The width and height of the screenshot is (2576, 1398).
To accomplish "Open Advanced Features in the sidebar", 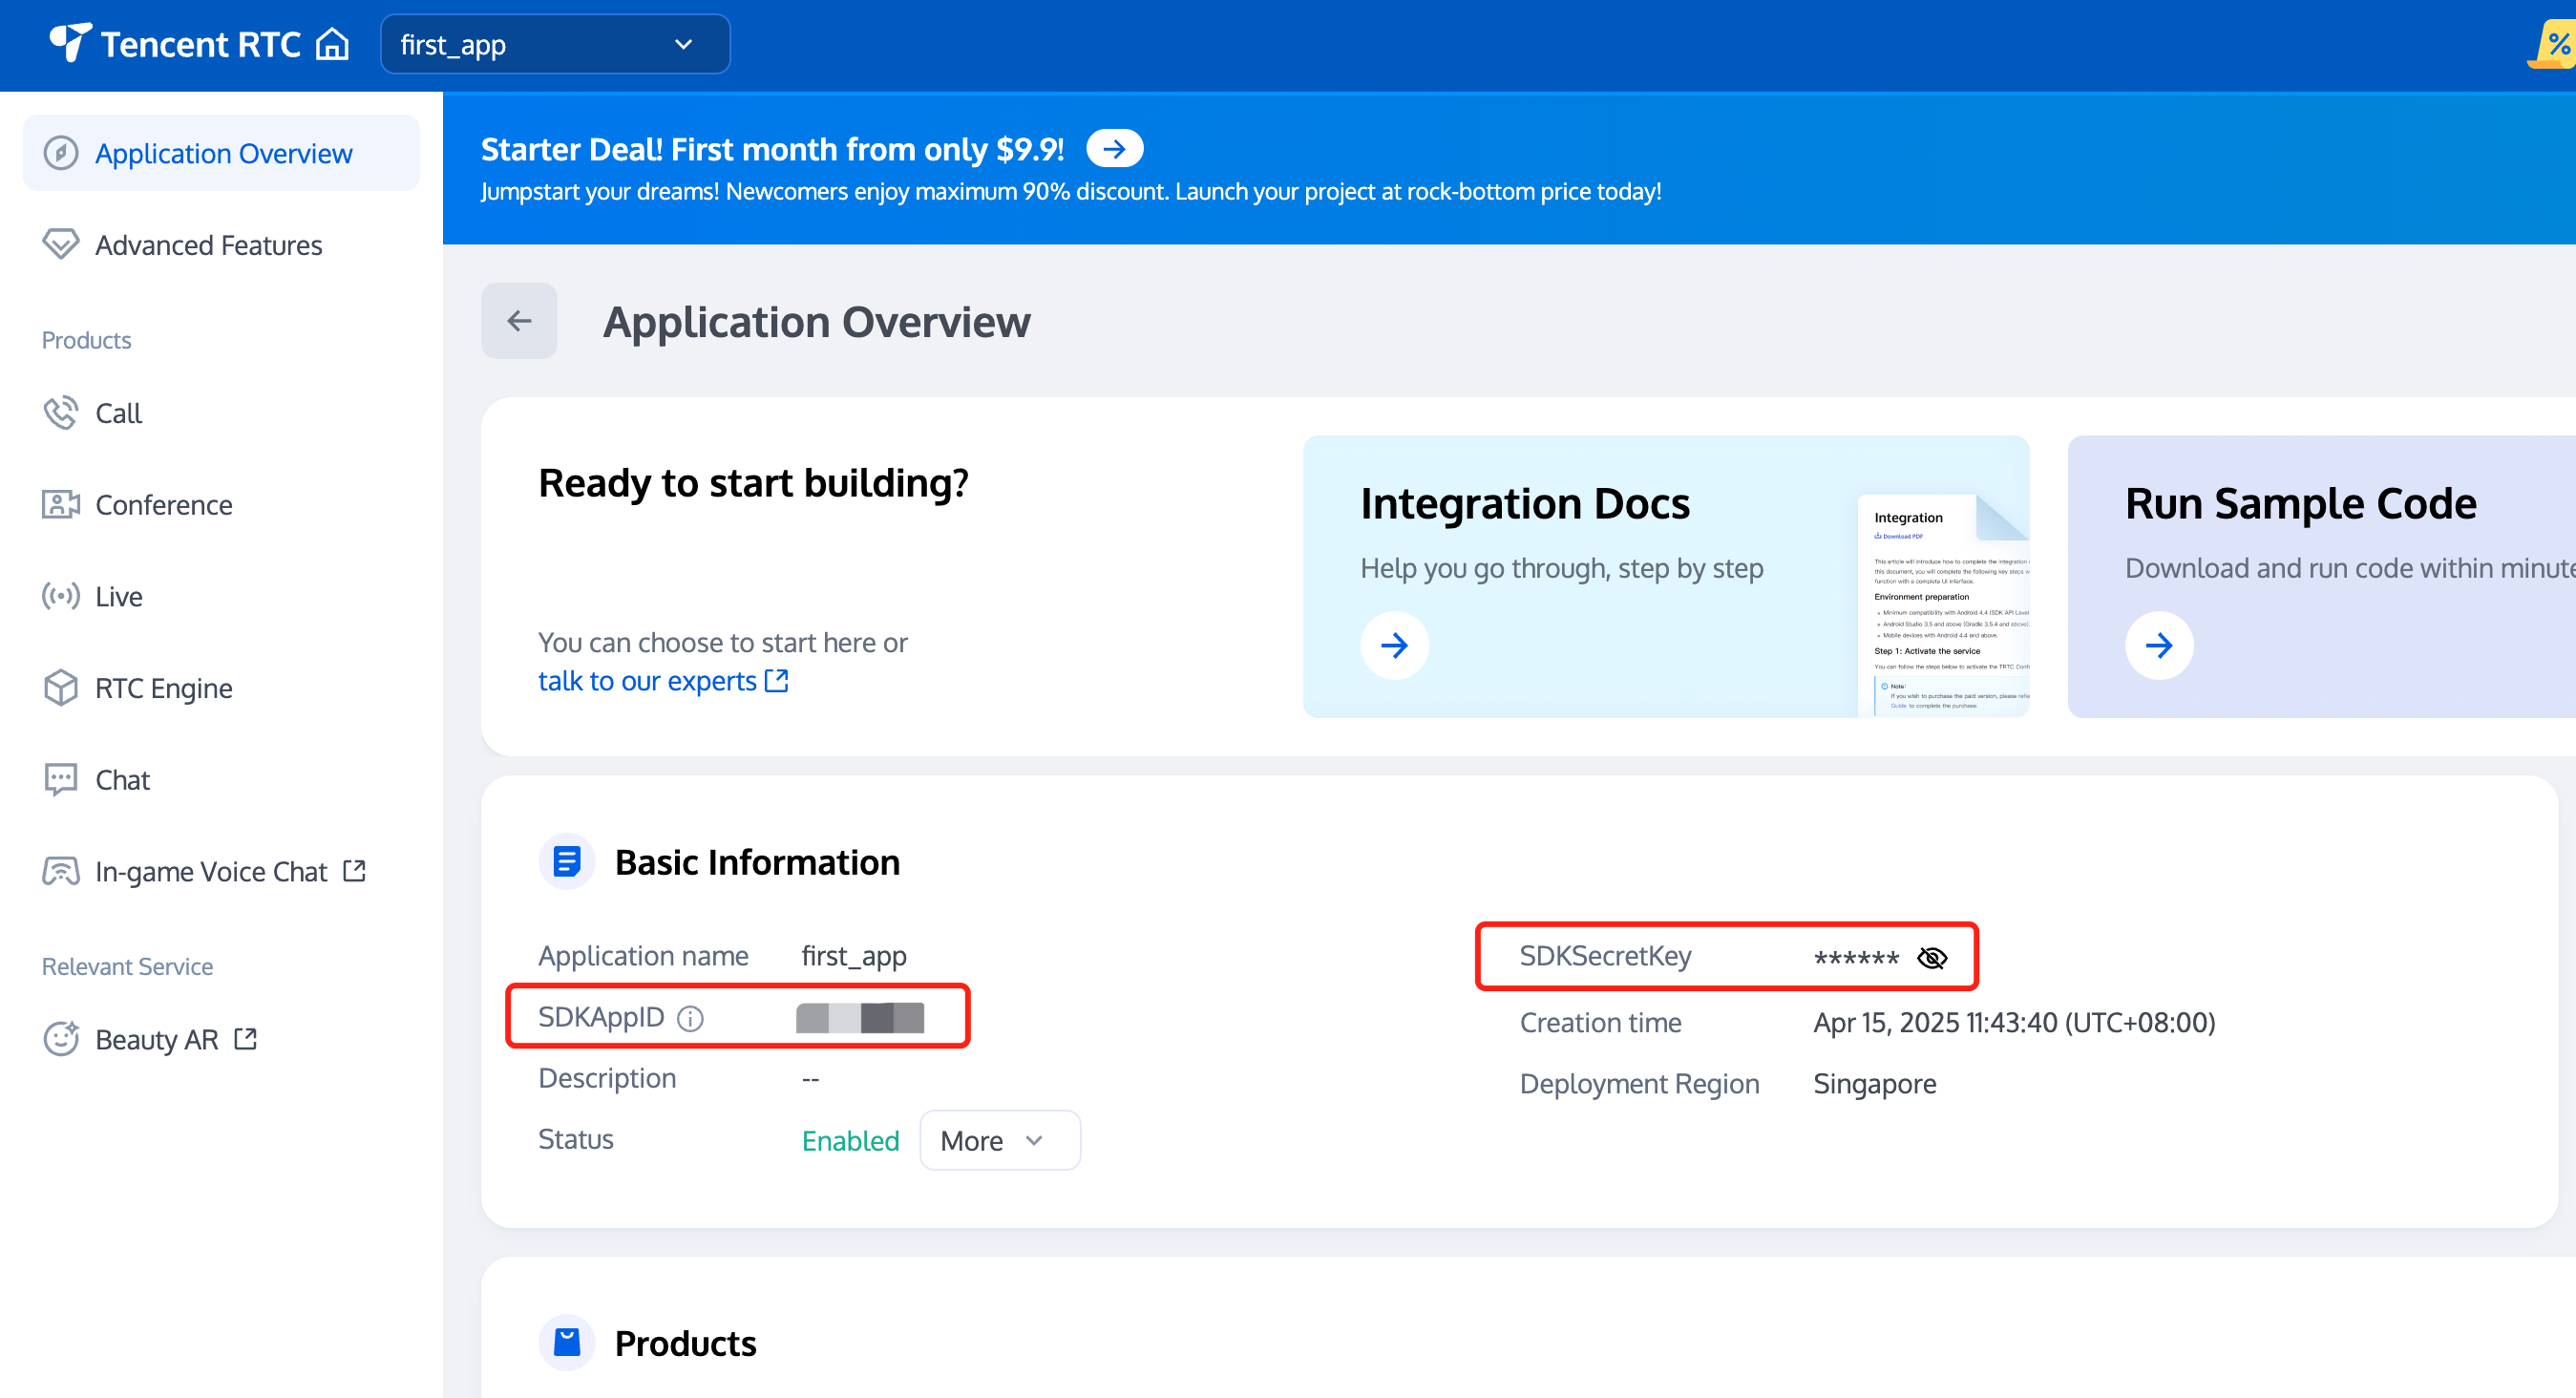I will tap(208, 245).
